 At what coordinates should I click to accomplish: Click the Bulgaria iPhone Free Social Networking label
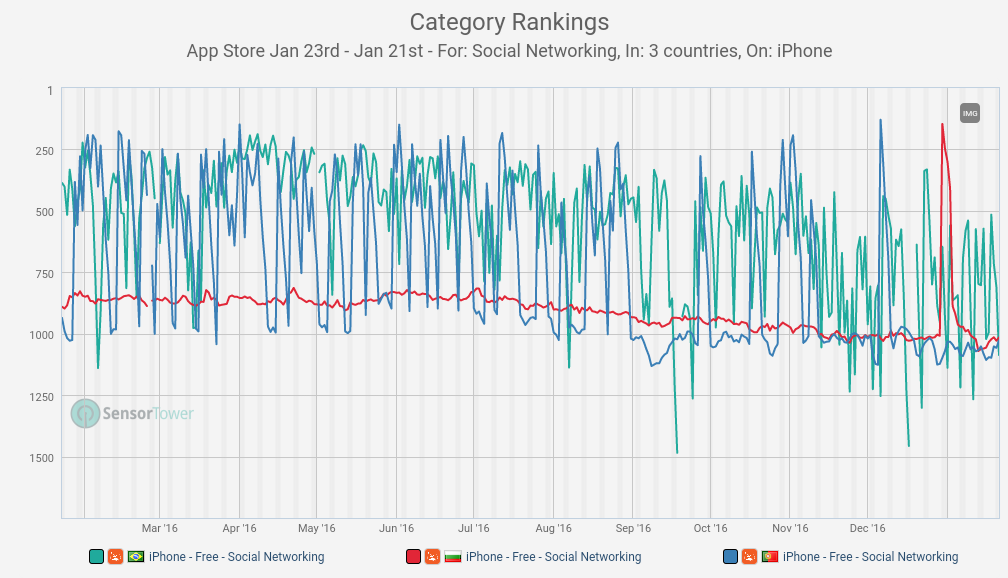click(553, 557)
